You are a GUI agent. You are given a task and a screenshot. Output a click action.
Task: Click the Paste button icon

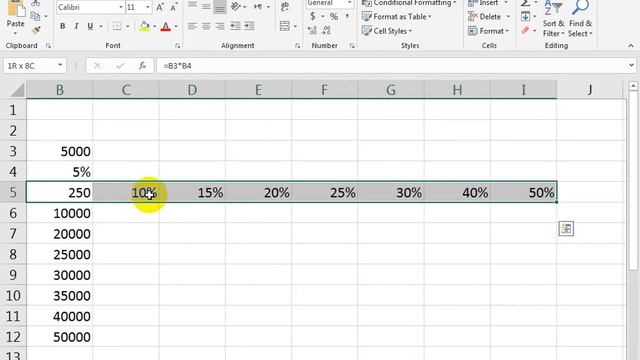pyautogui.click(x=16, y=8)
